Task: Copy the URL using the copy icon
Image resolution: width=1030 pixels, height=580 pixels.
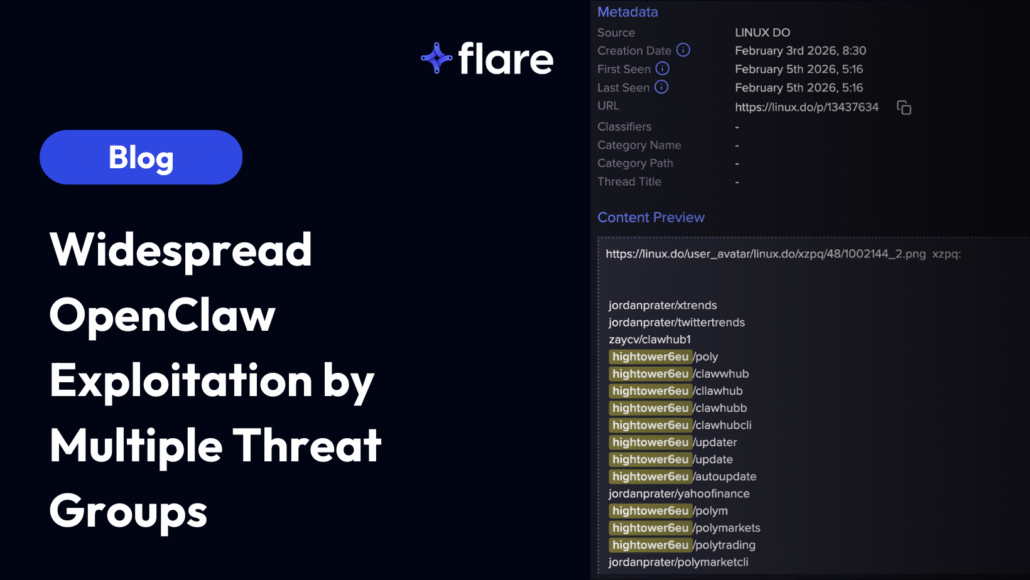Action: pos(904,107)
